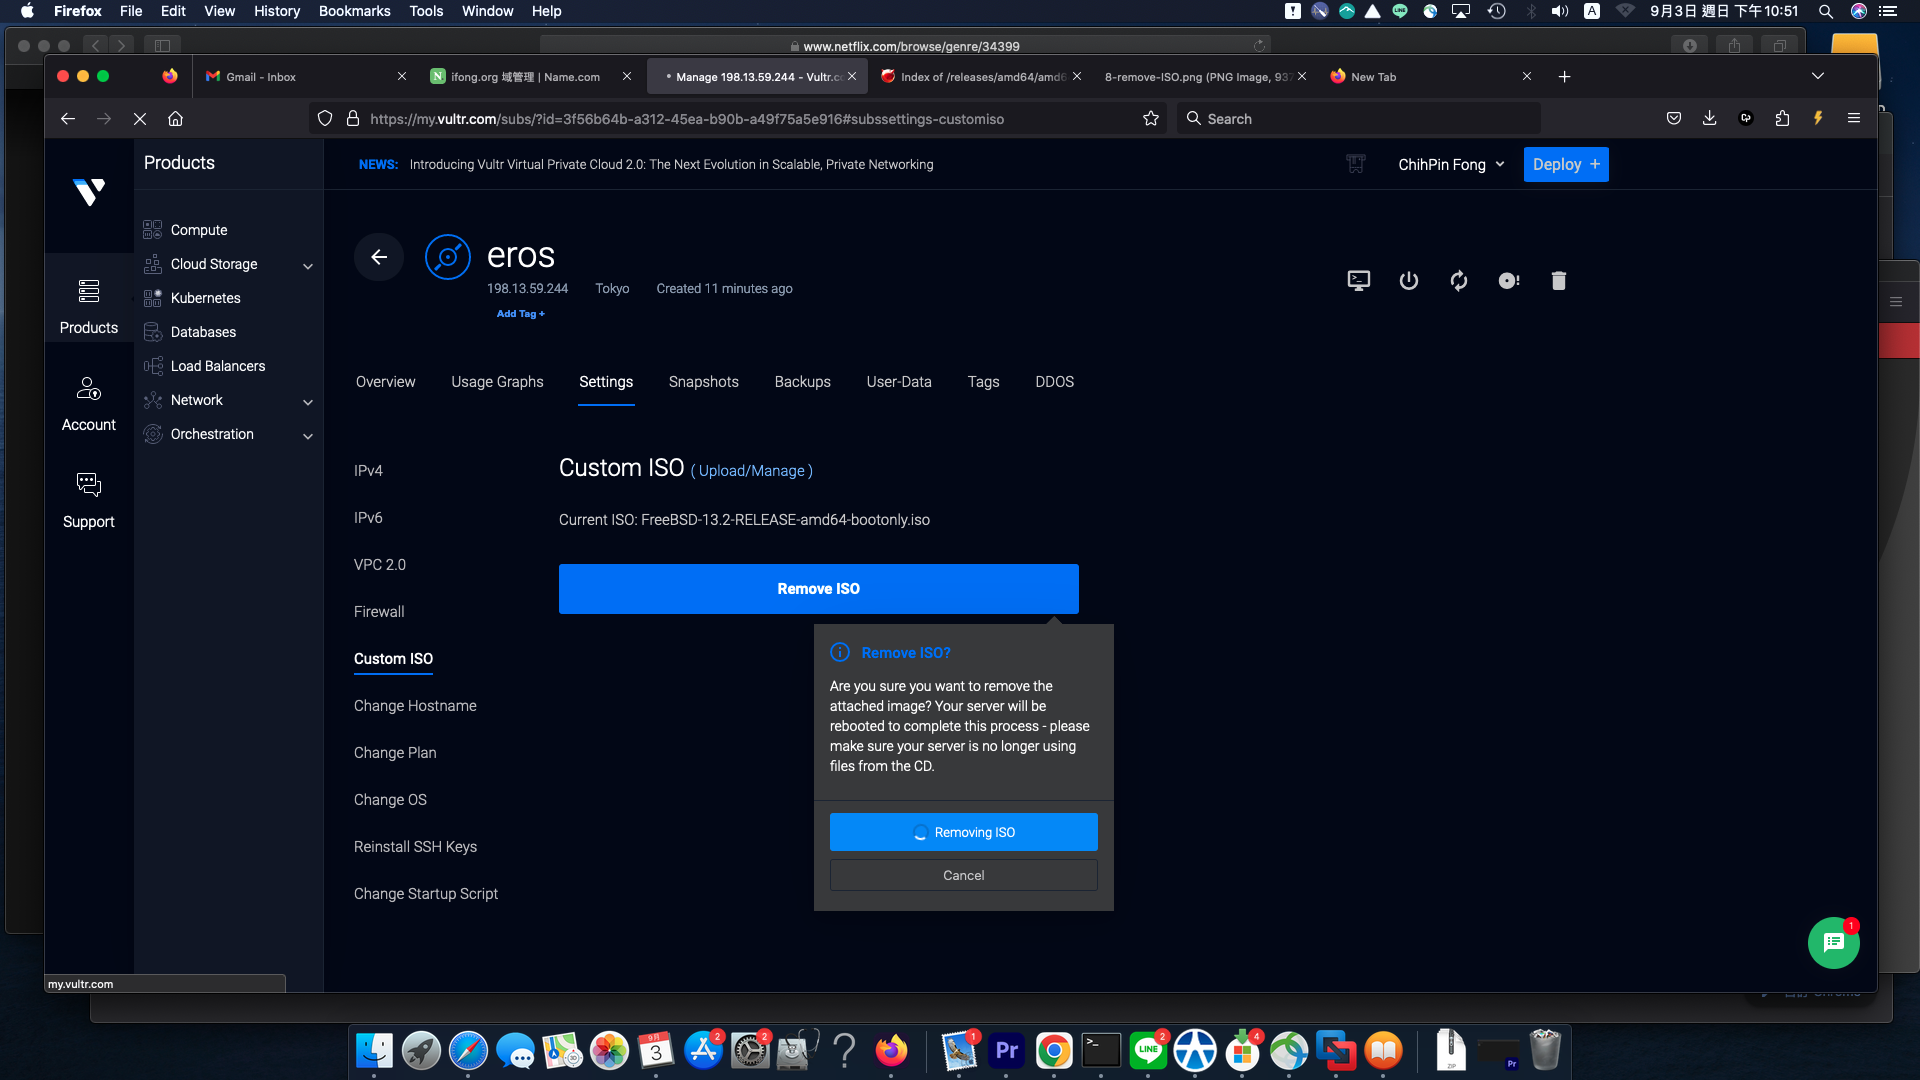Open the live chat bubble icon
The width and height of the screenshot is (1920, 1080).
coord(1833,943)
